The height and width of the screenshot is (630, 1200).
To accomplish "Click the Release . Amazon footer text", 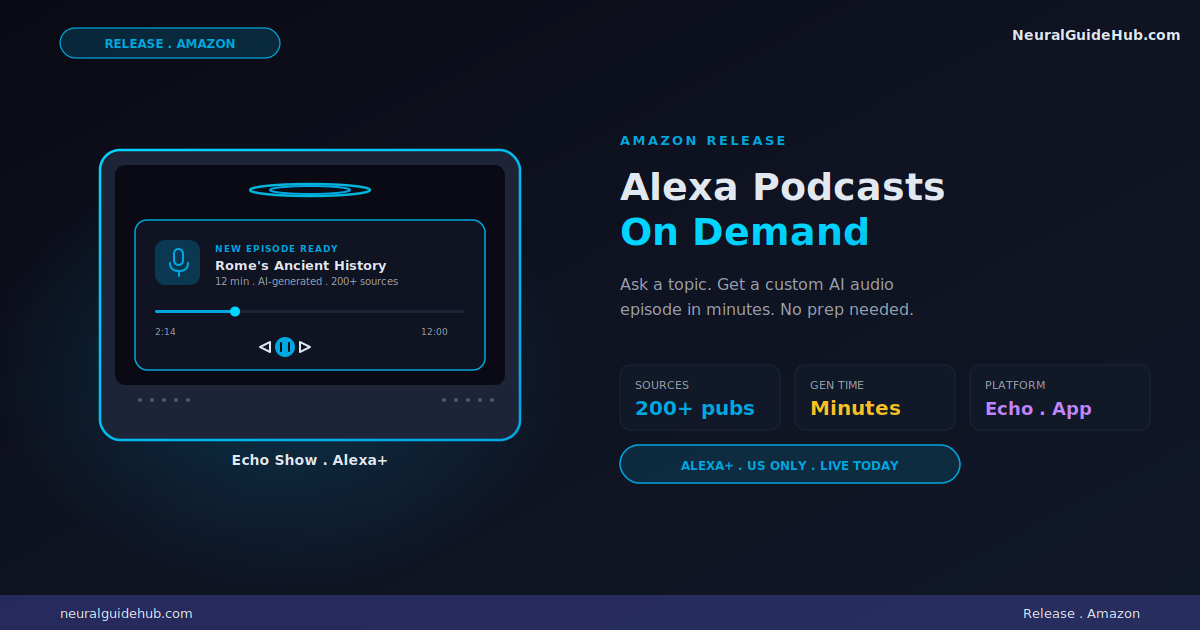I will 1081,614.
